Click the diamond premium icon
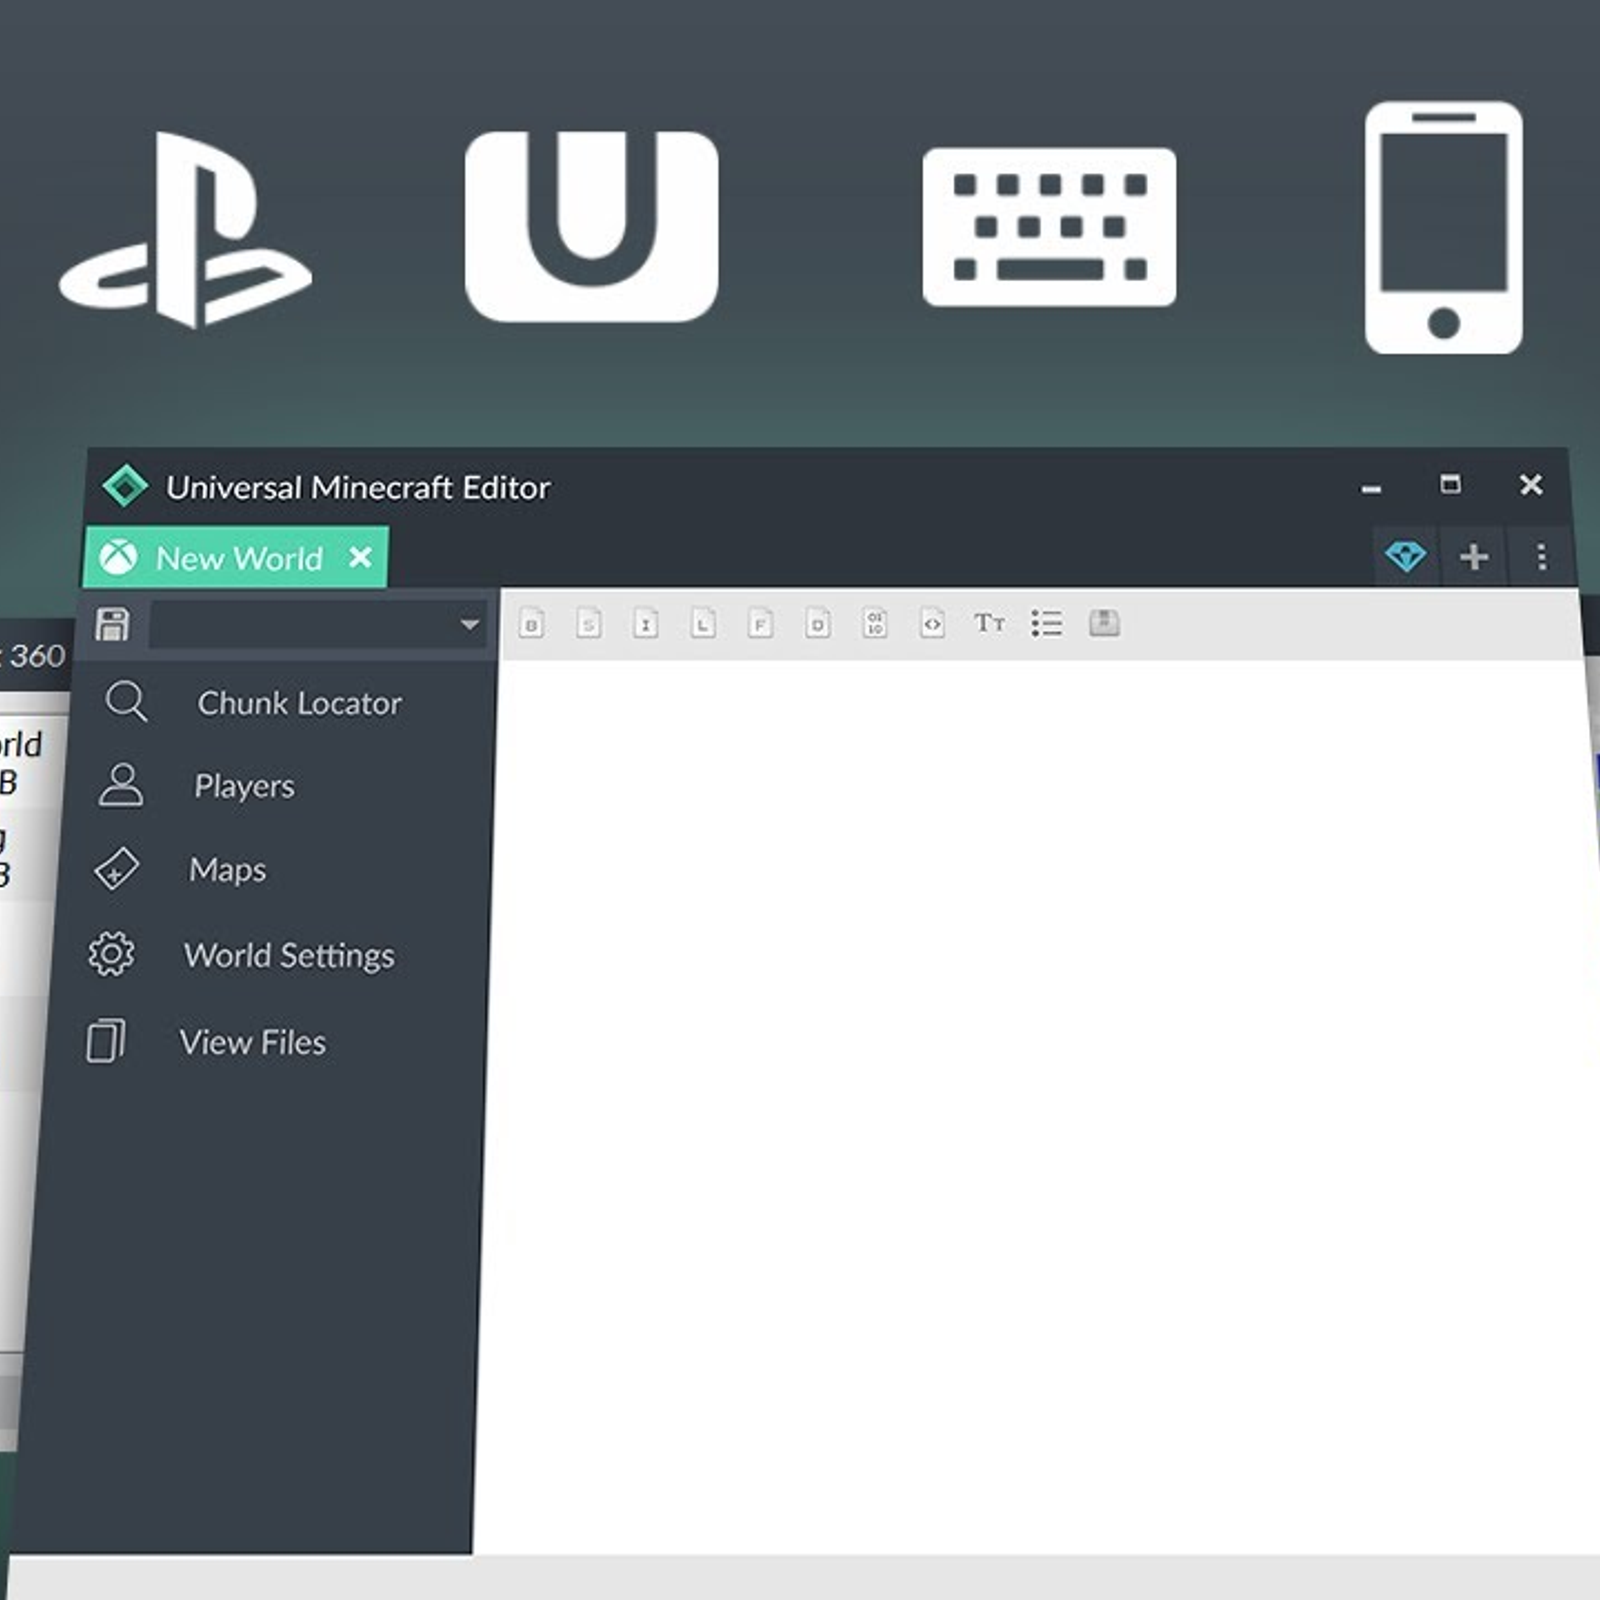This screenshot has width=1600, height=1600. click(x=1405, y=556)
